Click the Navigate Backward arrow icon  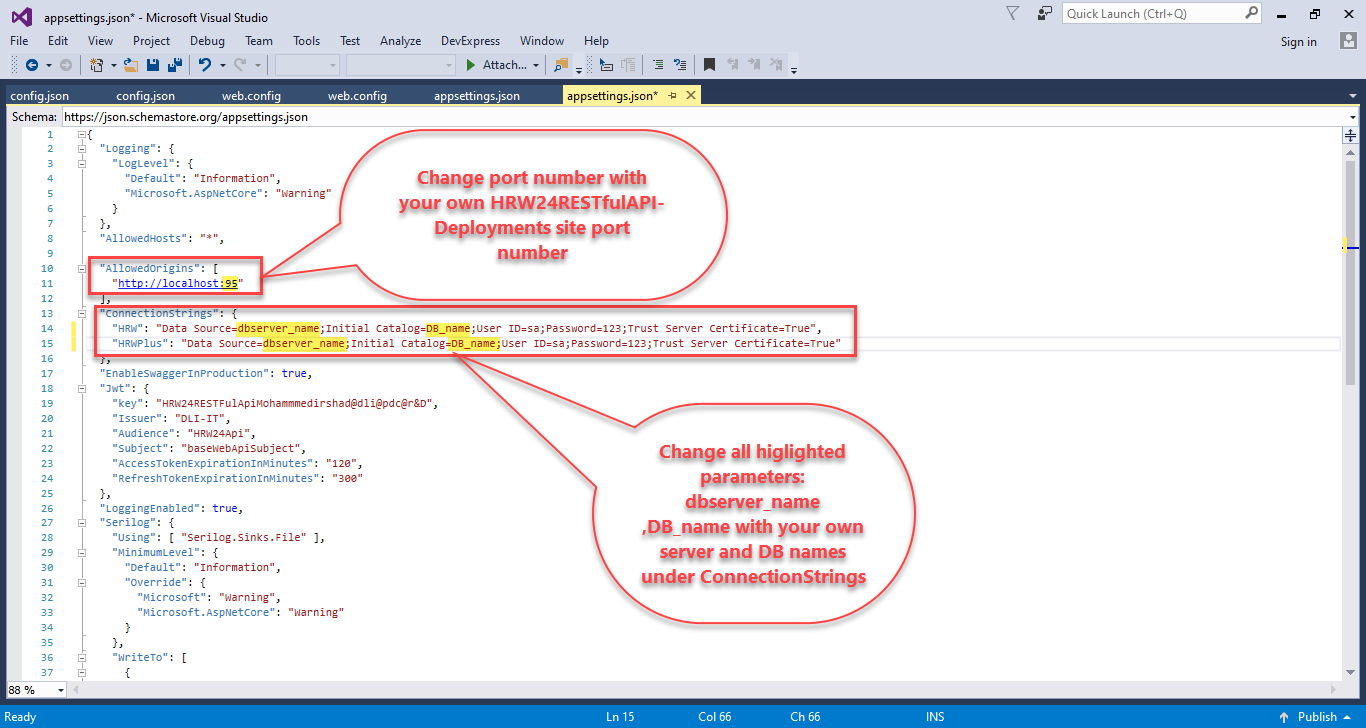tap(31, 65)
